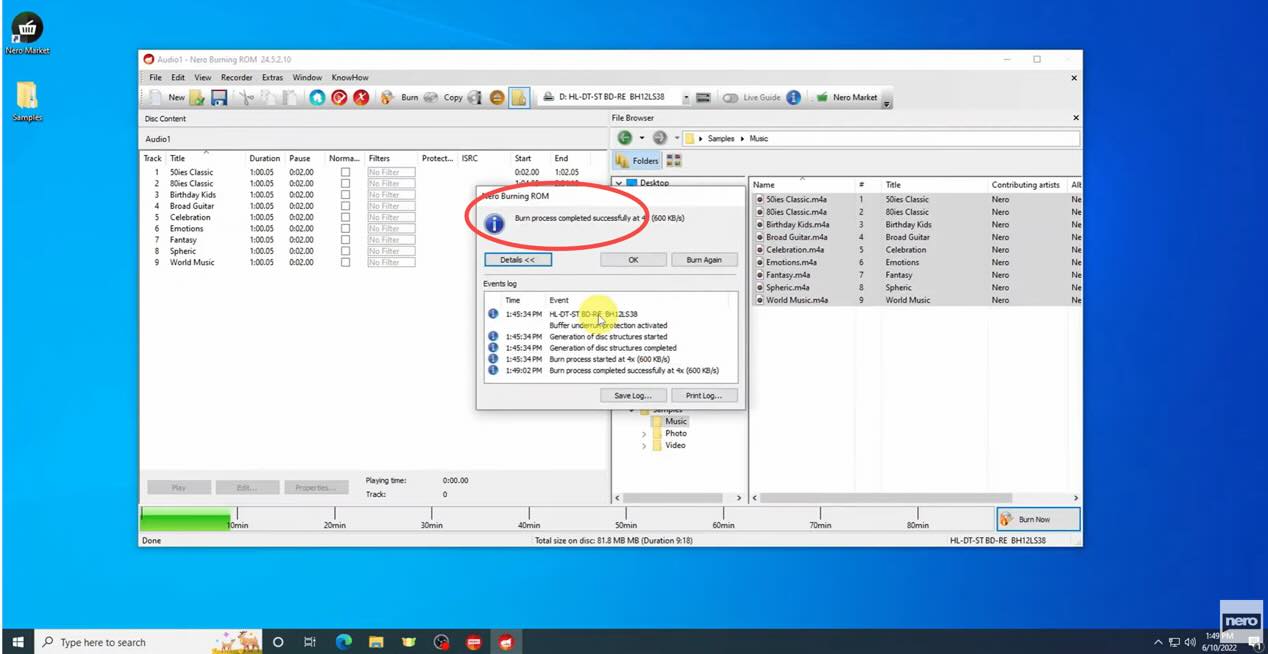Open the back arrow history dropdown
1268x654 pixels.
(x=642, y=138)
